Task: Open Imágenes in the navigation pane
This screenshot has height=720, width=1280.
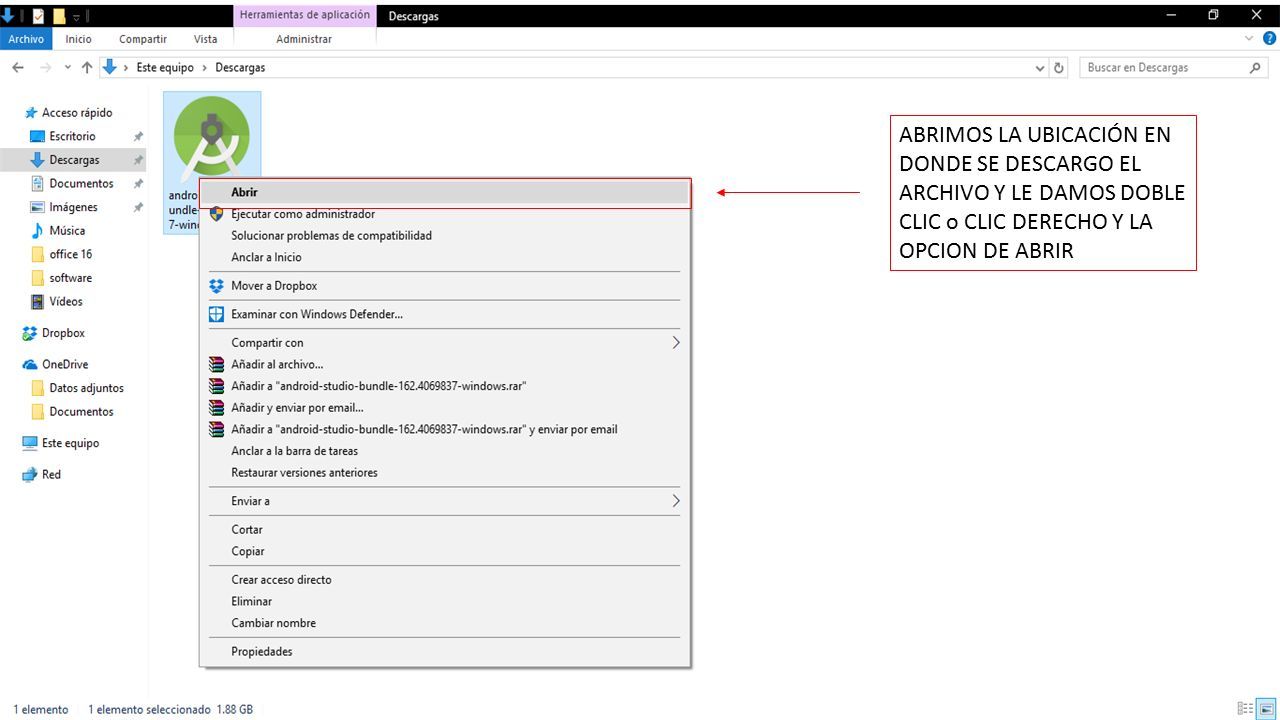Action: click(x=73, y=207)
